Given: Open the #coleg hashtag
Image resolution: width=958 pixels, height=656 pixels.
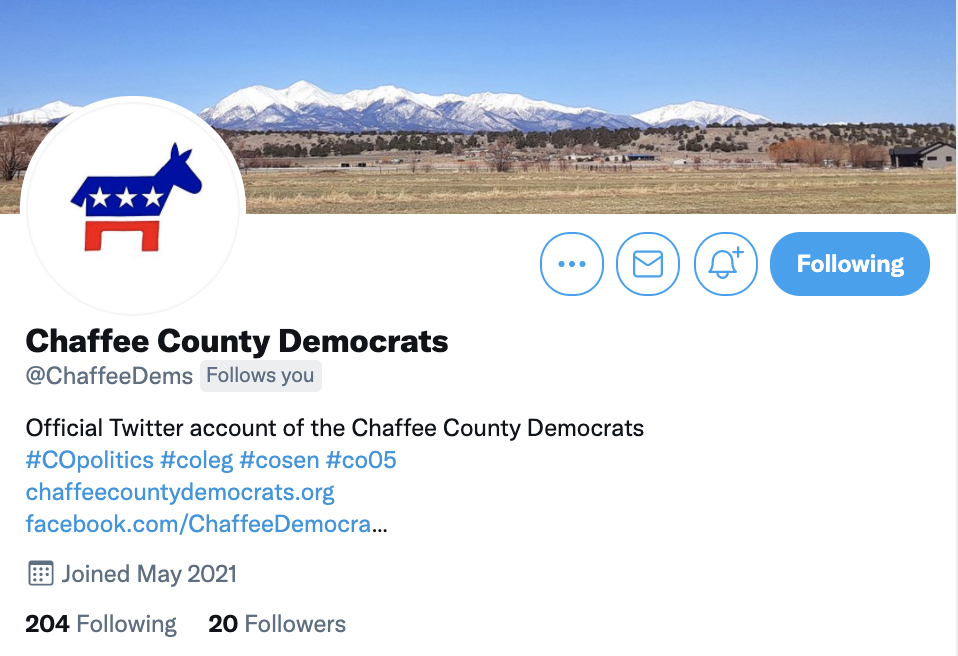Looking at the screenshot, I should (x=197, y=460).
